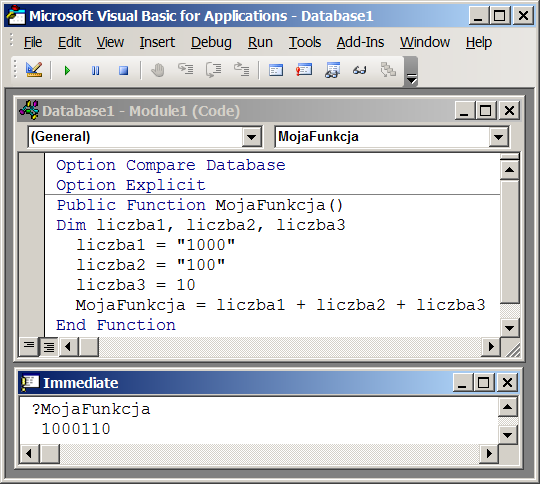Open the Debug menu

coord(211,42)
